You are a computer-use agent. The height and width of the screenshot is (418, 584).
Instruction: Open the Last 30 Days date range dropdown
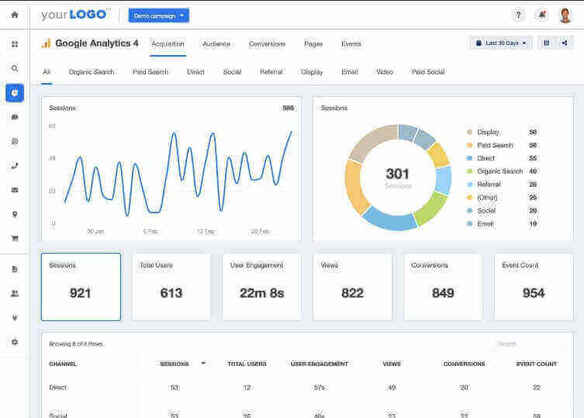click(x=501, y=43)
